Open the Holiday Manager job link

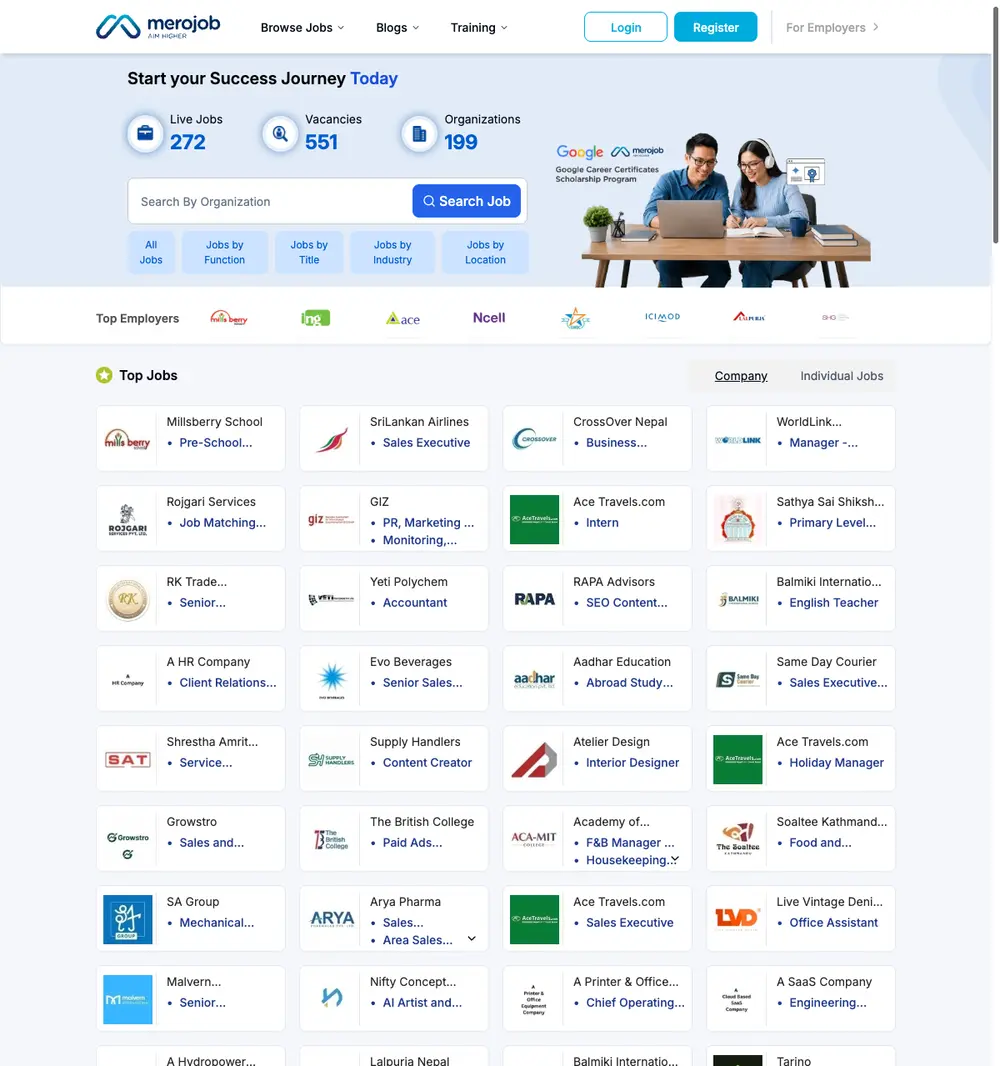pyautogui.click(x=836, y=763)
